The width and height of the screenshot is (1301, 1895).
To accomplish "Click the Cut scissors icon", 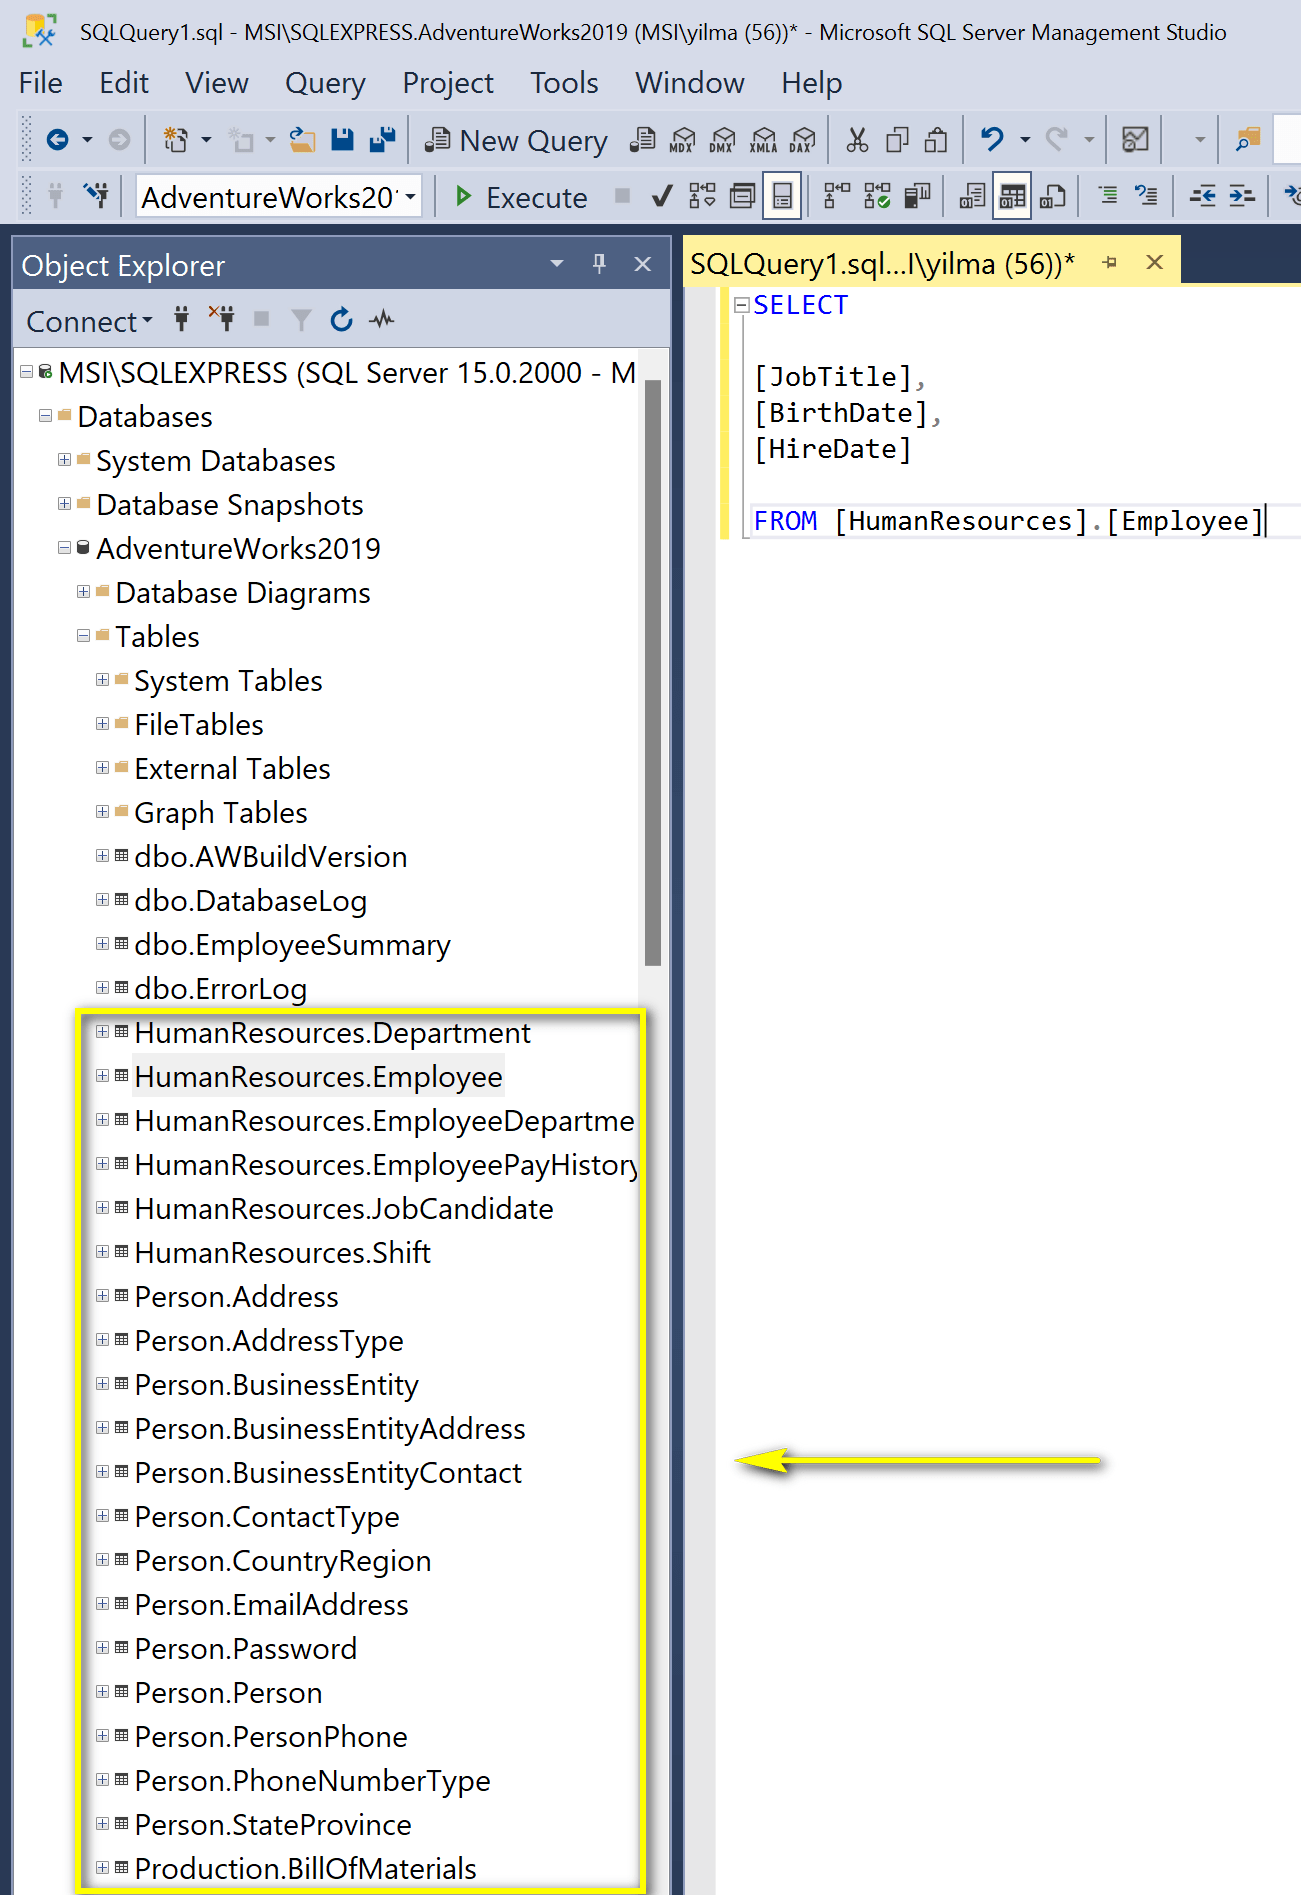I will [857, 139].
